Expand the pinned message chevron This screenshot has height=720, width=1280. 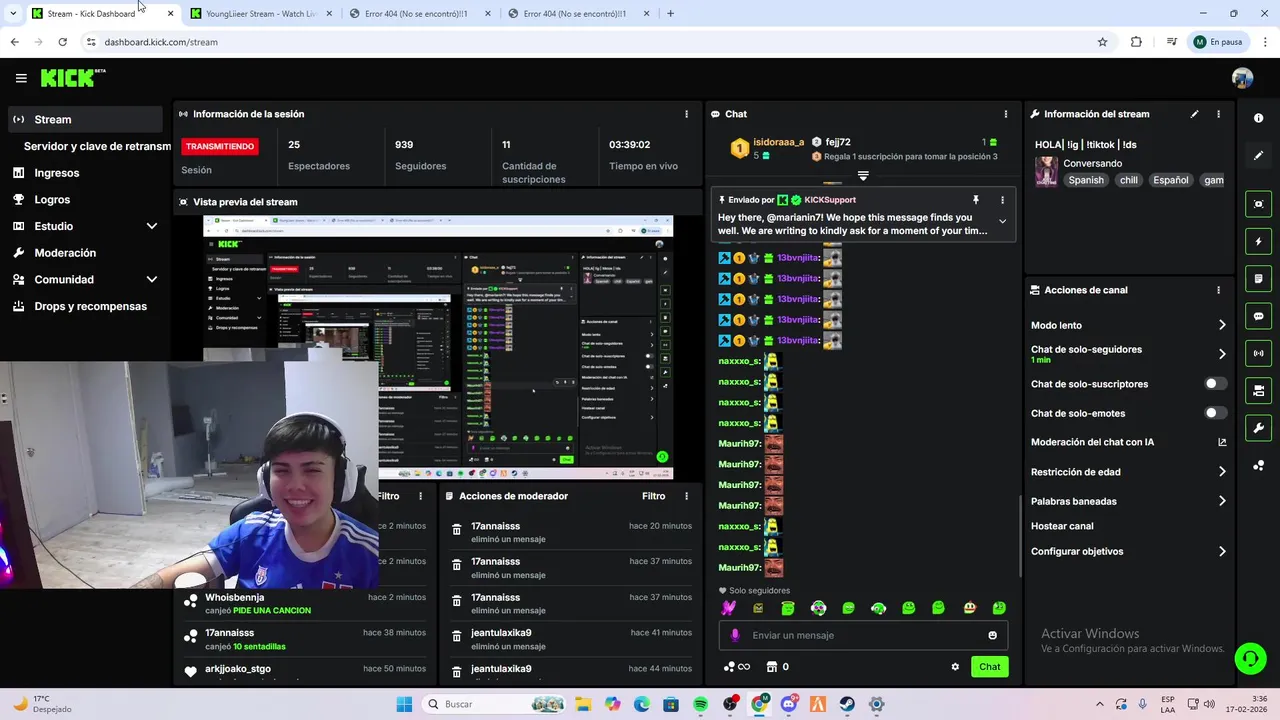pos(1002,222)
